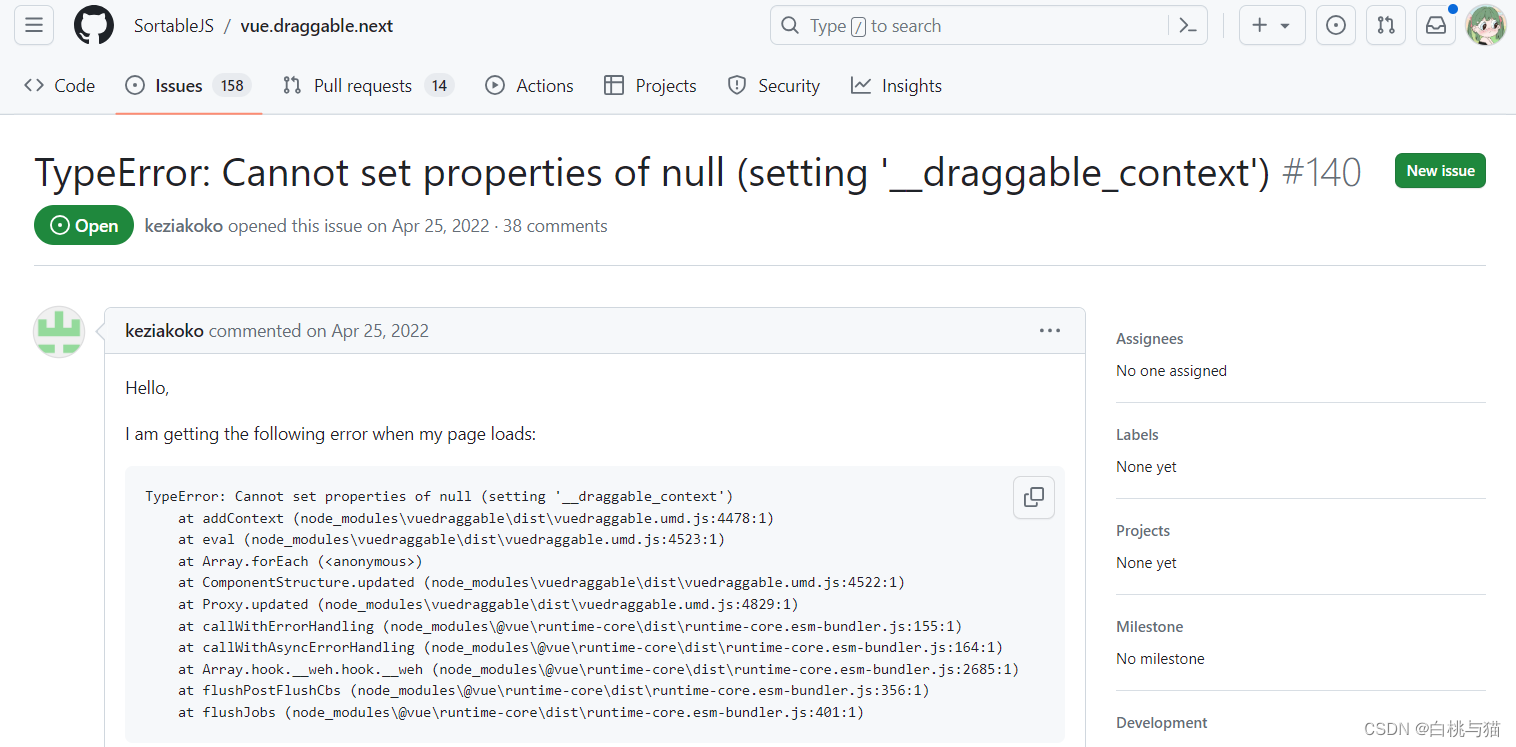
Task: Click the 'at Proxy.updated' stack trace line
Action: point(489,604)
